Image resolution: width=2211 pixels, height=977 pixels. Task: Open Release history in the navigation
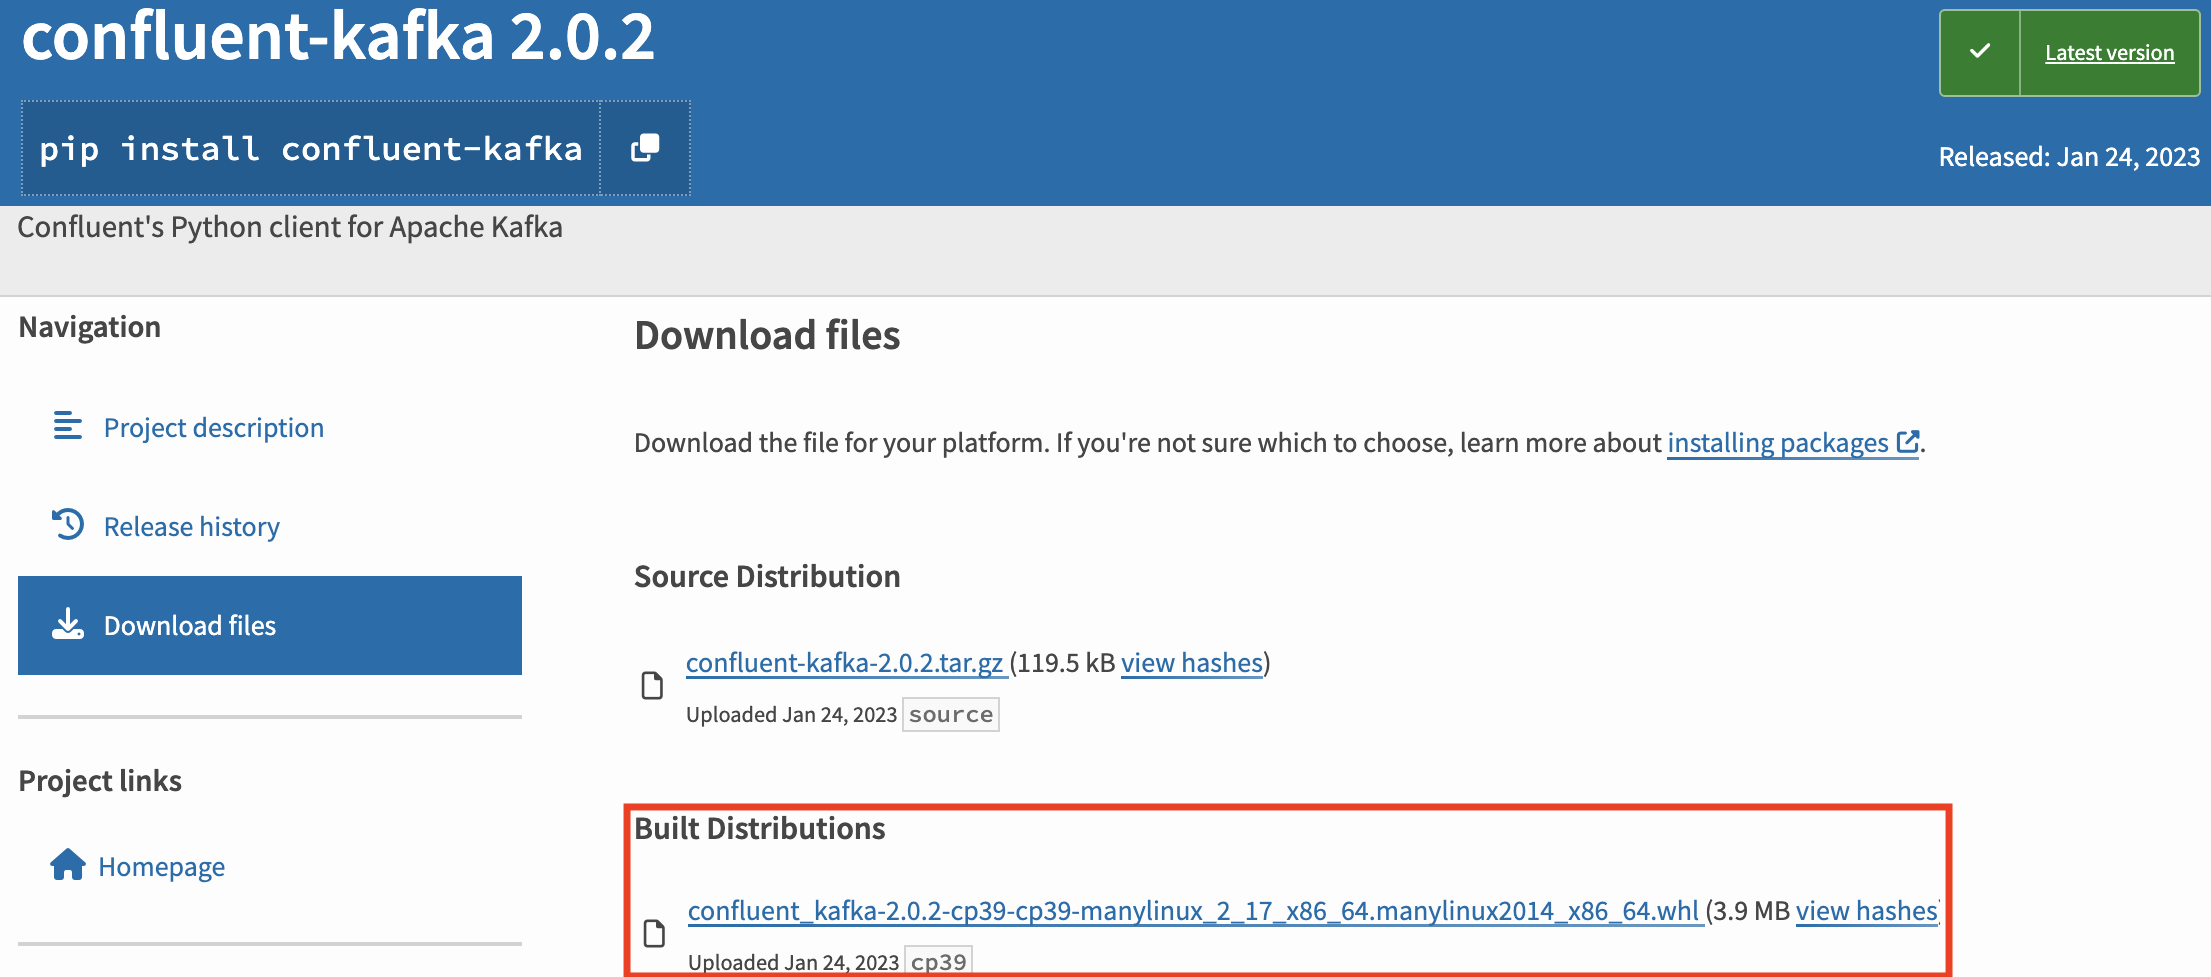pos(192,527)
